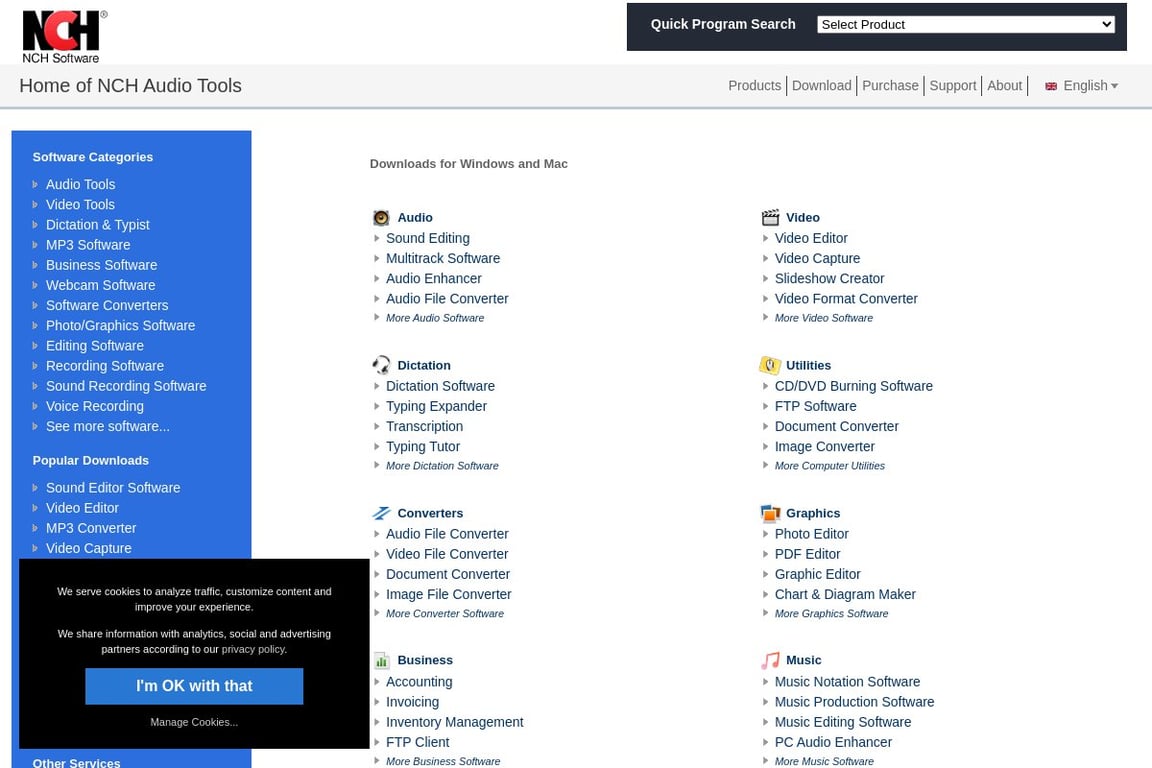Viewport: 1152px width, 768px height.
Task: Open the About menu item
Action: [x=1004, y=86]
